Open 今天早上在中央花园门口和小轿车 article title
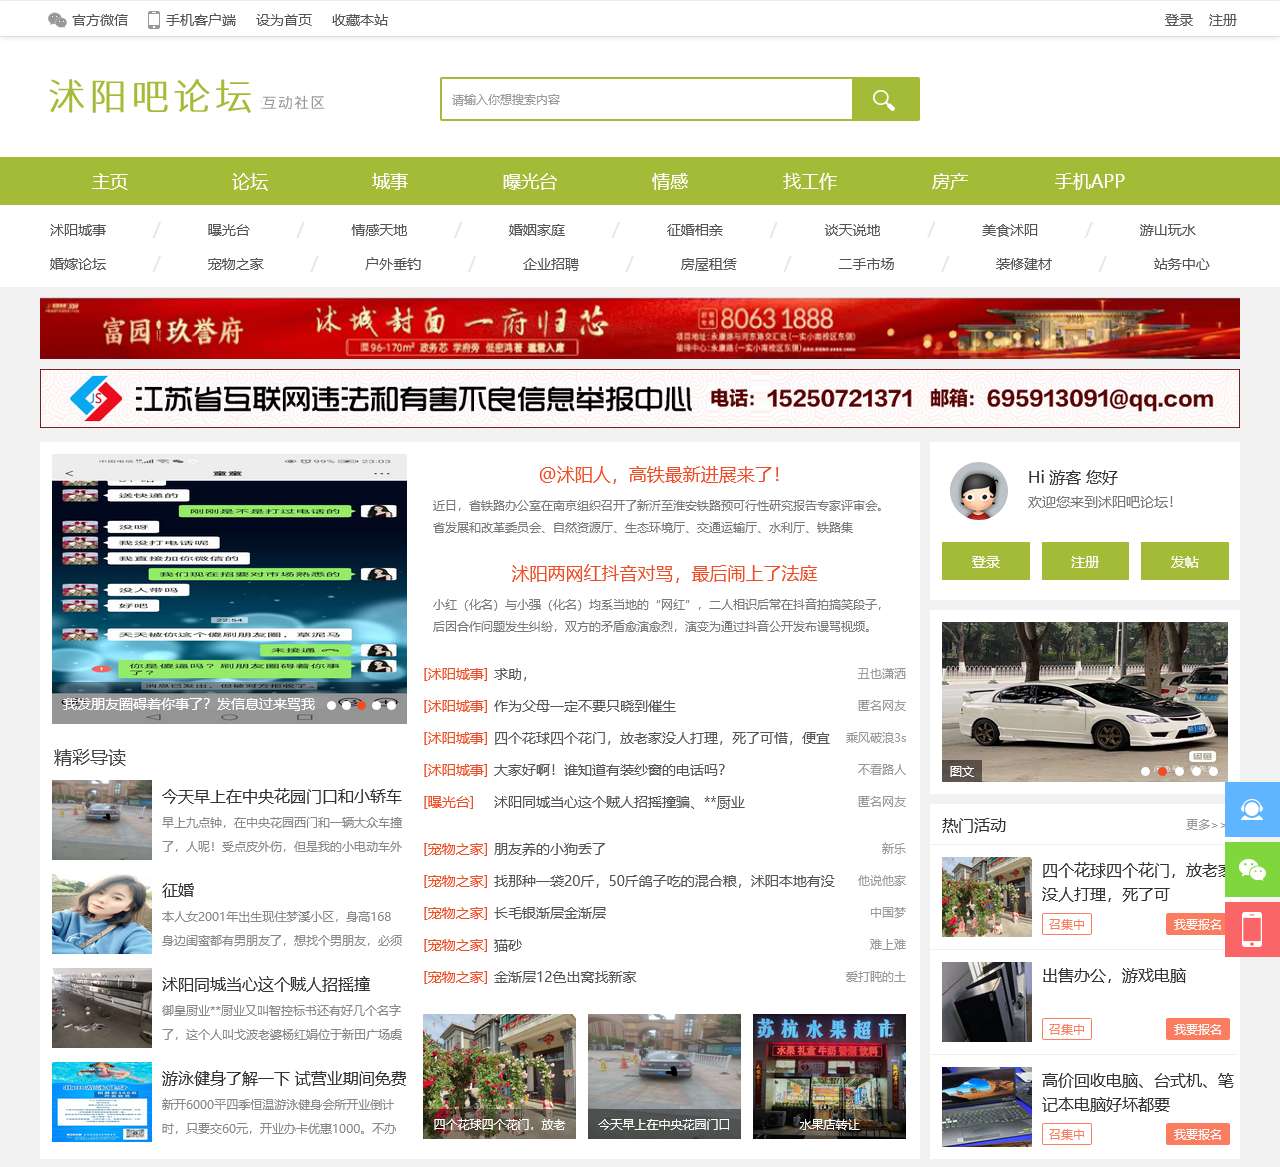The width and height of the screenshot is (1280, 1167). 282,796
